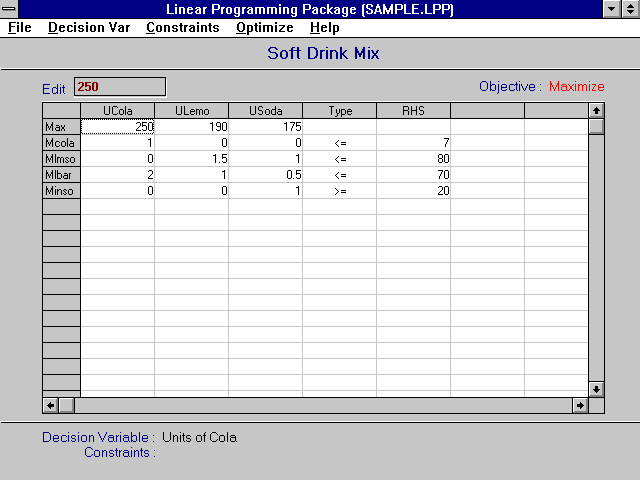Image resolution: width=640 pixels, height=480 pixels.
Task: Click the window system menu icon
Action: pyautogui.click(x=10, y=9)
